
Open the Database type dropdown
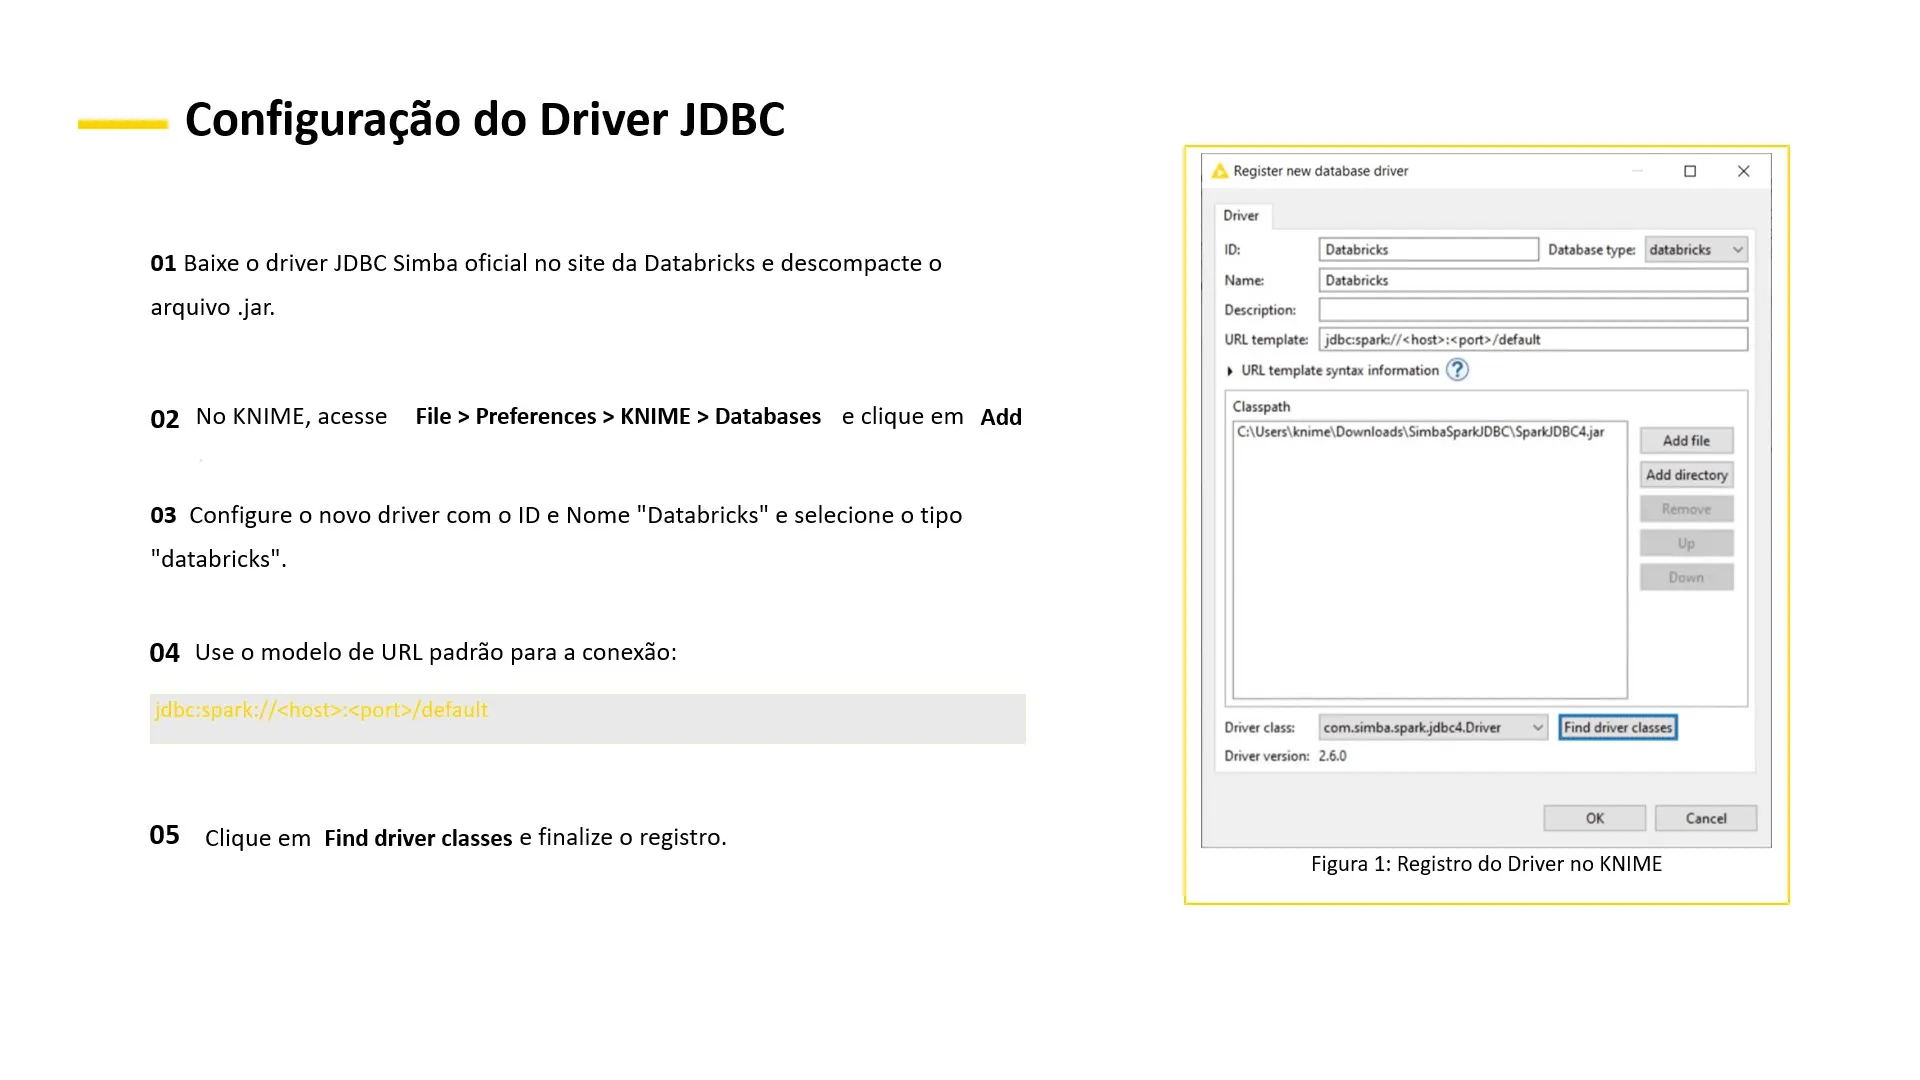pyautogui.click(x=1696, y=250)
